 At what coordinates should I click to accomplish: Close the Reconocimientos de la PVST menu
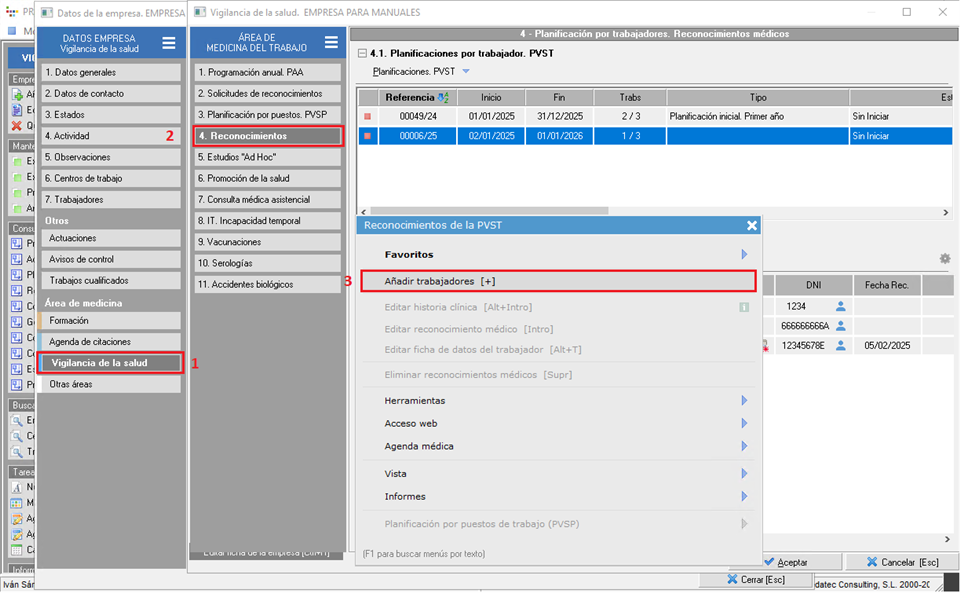coord(752,226)
